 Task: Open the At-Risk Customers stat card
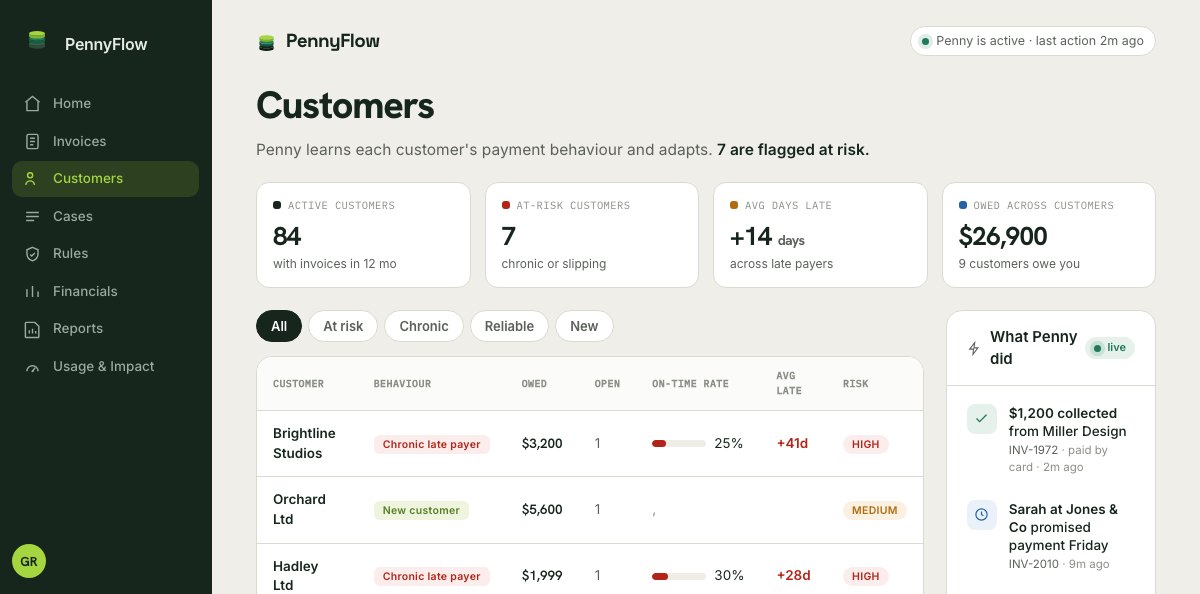(x=592, y=235)
